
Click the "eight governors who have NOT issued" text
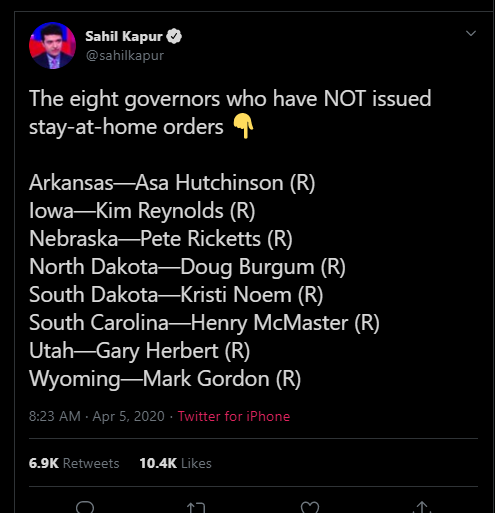click(250, 99)
